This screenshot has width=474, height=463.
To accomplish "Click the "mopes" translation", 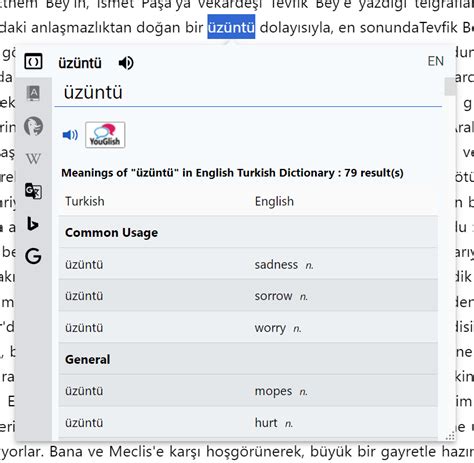I will coord(273,391).
